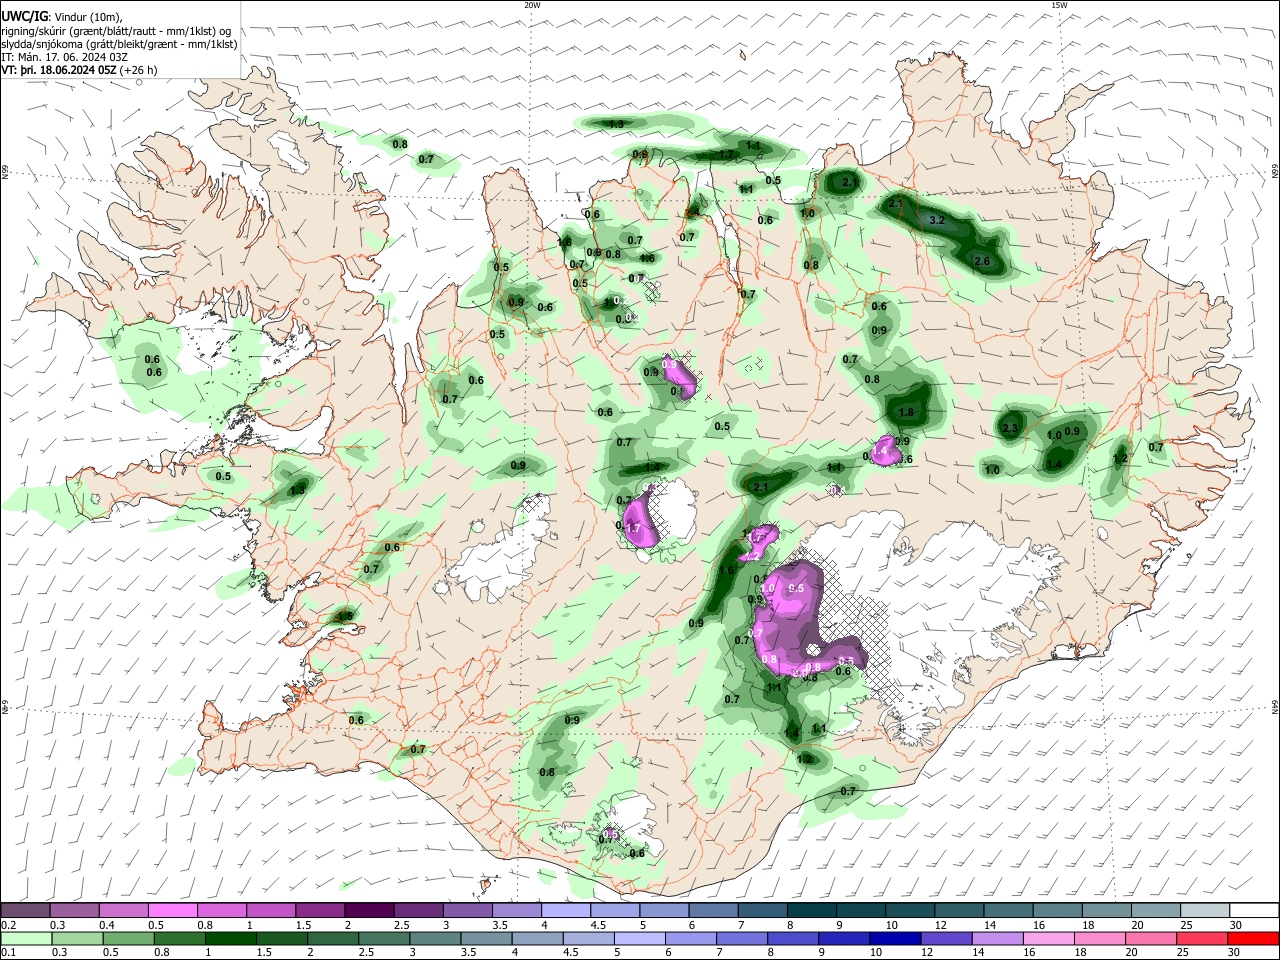Click the '0.1' label on the rain scale

coord(9,953)
